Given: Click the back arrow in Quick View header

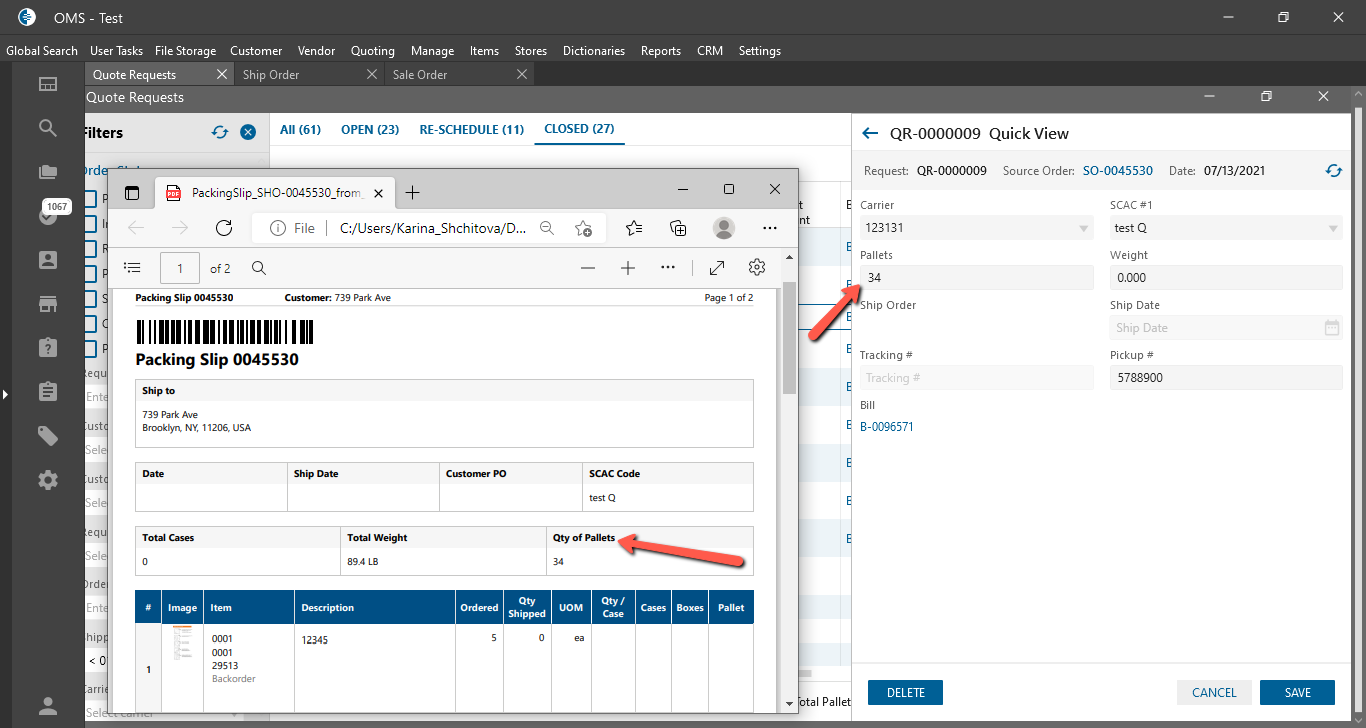Looking at the screenshot, I should 870,133.
